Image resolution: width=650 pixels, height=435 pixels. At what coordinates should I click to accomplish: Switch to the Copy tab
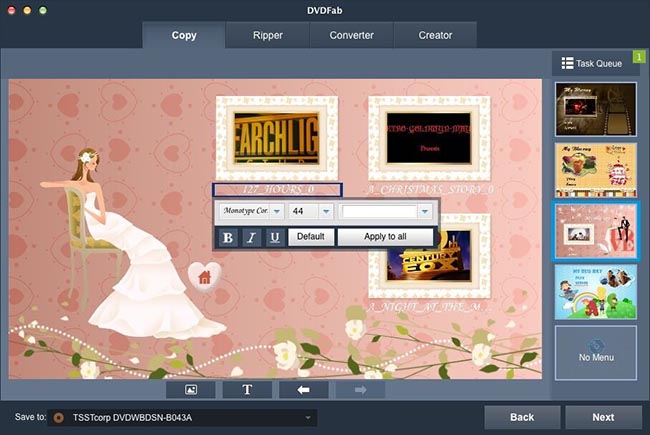(x=184, y=35)
